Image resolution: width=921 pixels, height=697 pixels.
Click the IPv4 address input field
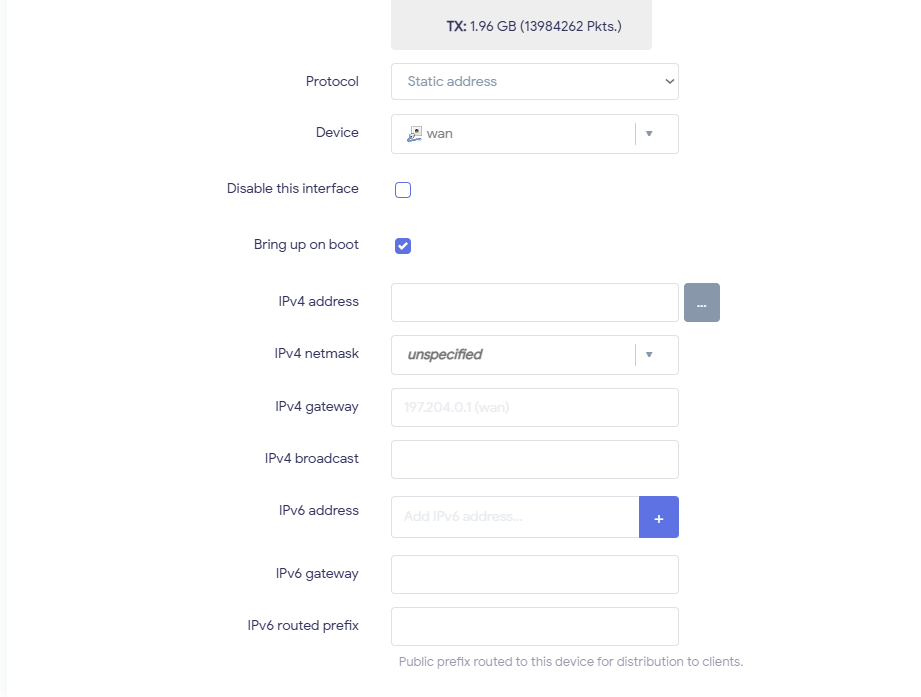534,303
